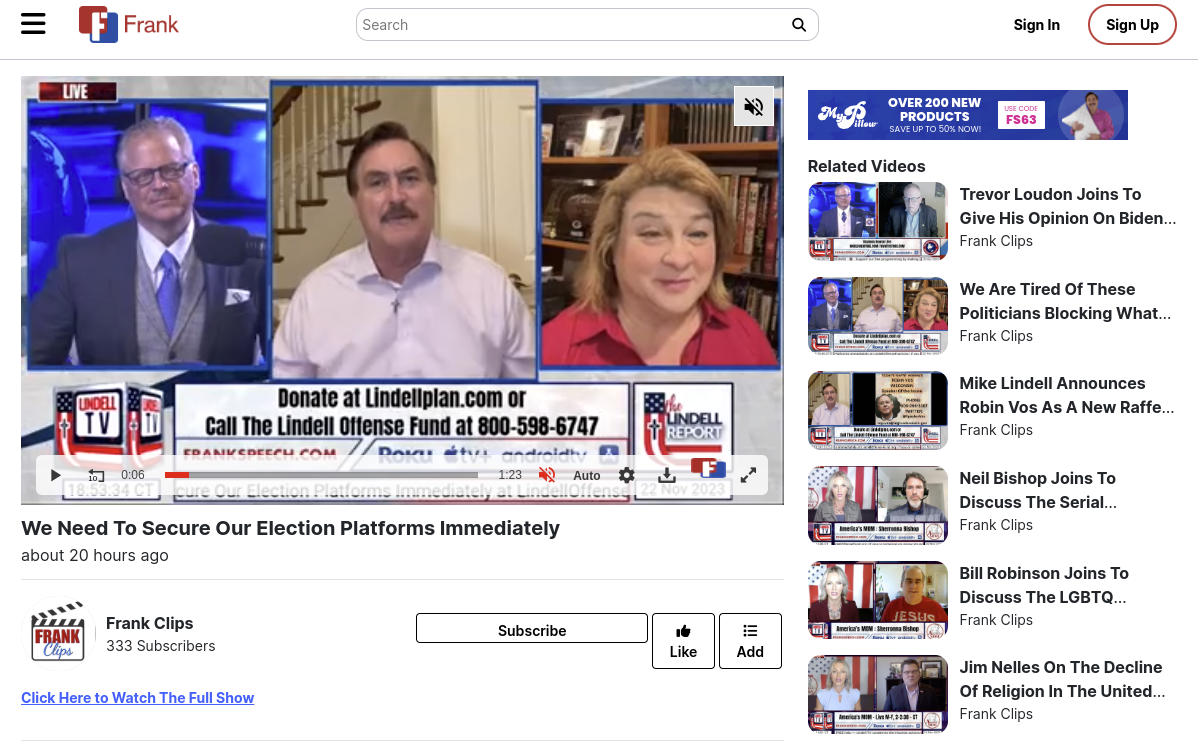This screenshot has width=1198, height=743.
Task: Click the 0:06 elapsed time label
Action: (132, 475)
